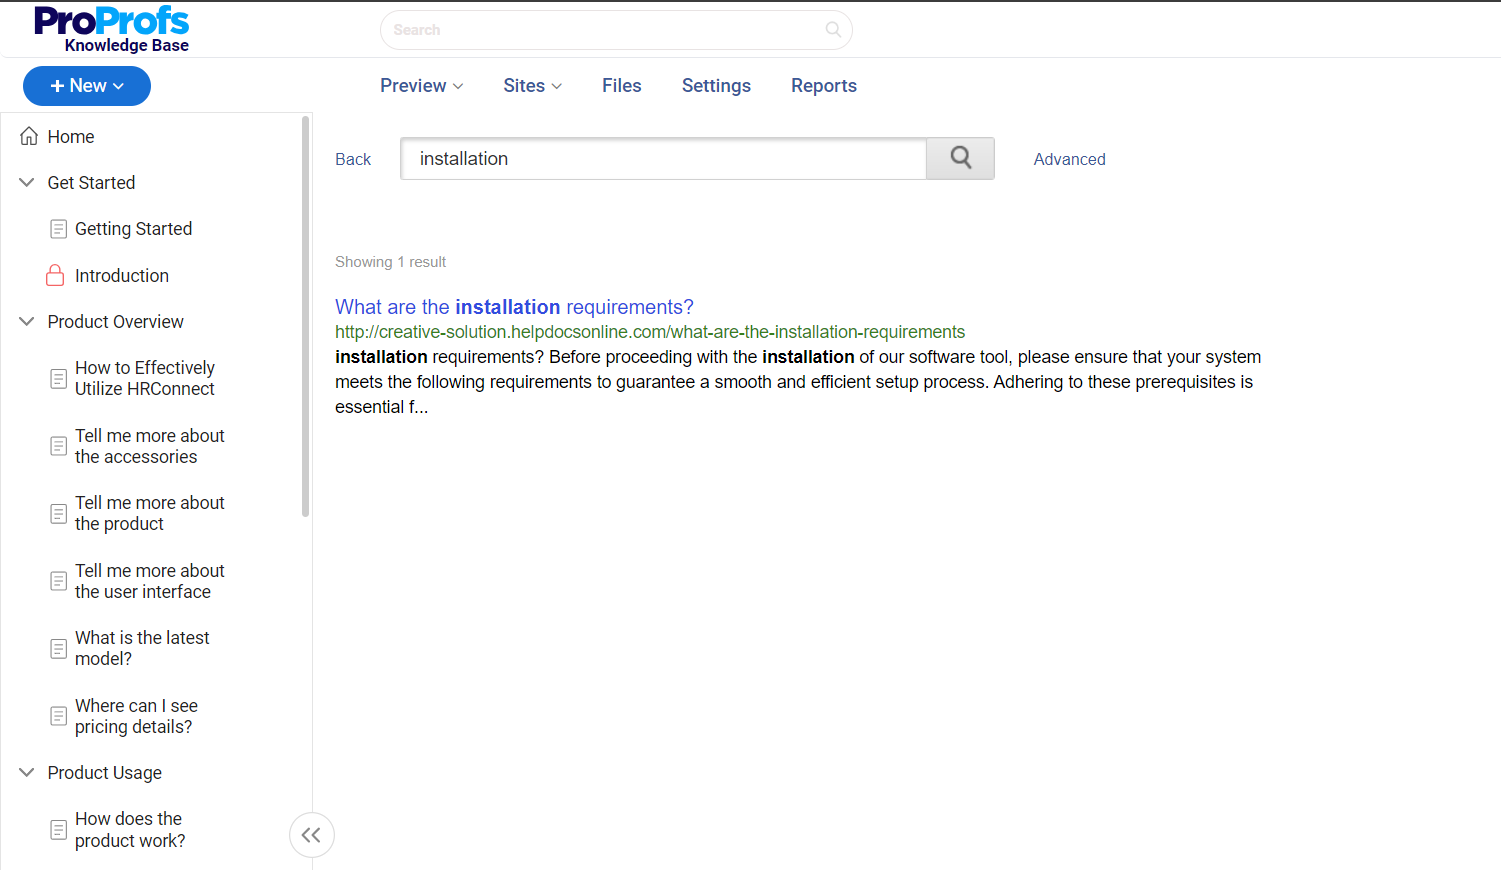
Task: Click the sidebar vertical scrollbar
Action: coord(305,316)
